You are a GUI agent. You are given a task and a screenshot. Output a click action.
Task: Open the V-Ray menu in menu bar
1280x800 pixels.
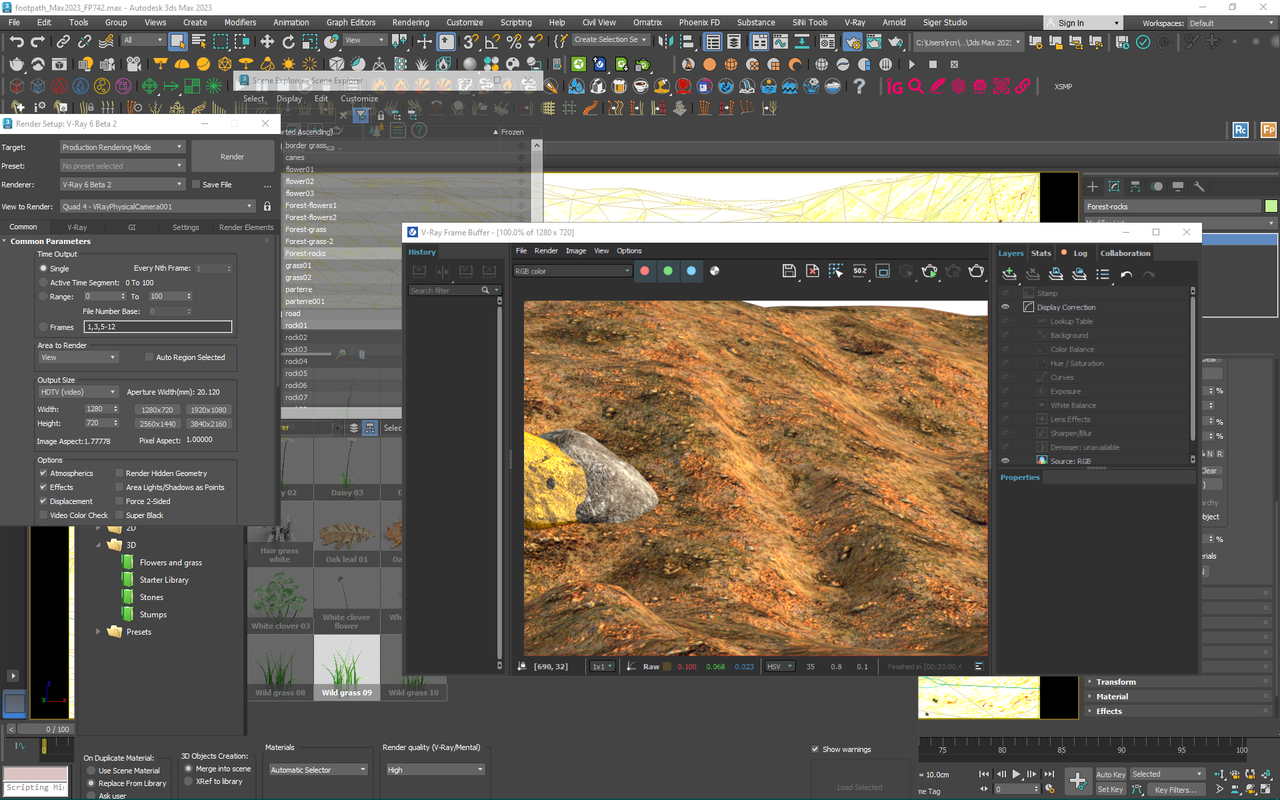[855, 22]
